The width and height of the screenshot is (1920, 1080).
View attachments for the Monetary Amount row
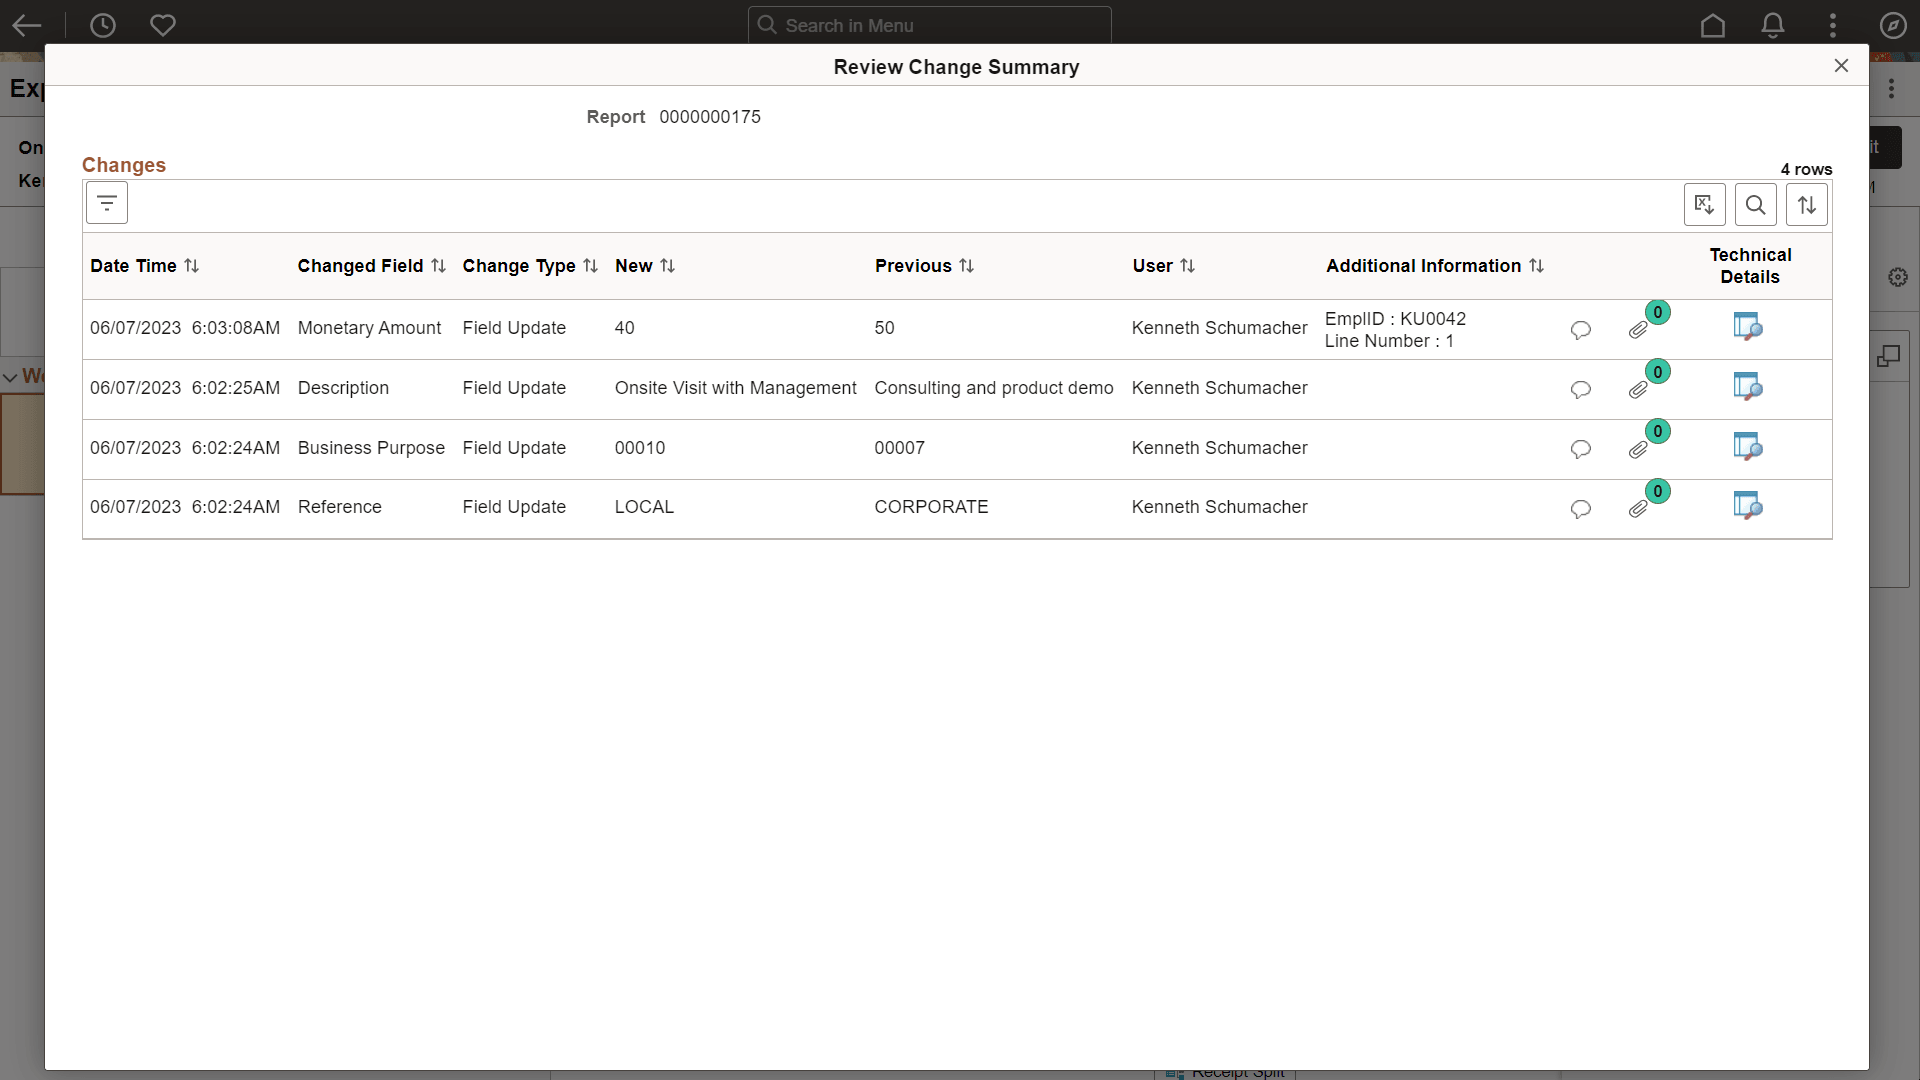[1638, 330]
